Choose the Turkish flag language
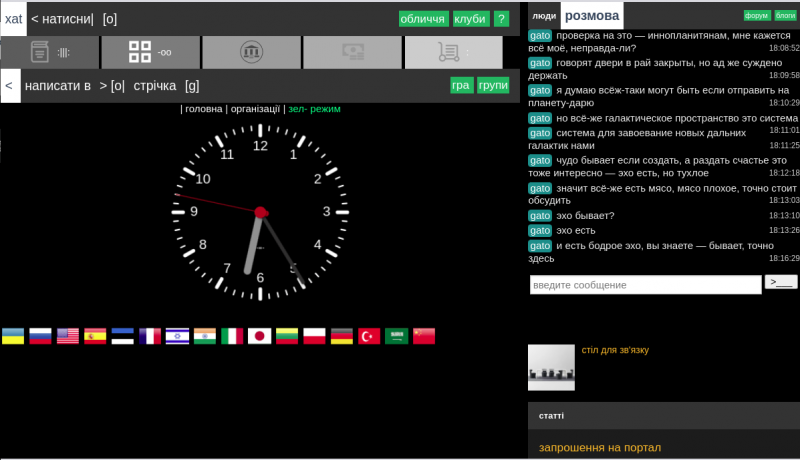 point(370,336)
